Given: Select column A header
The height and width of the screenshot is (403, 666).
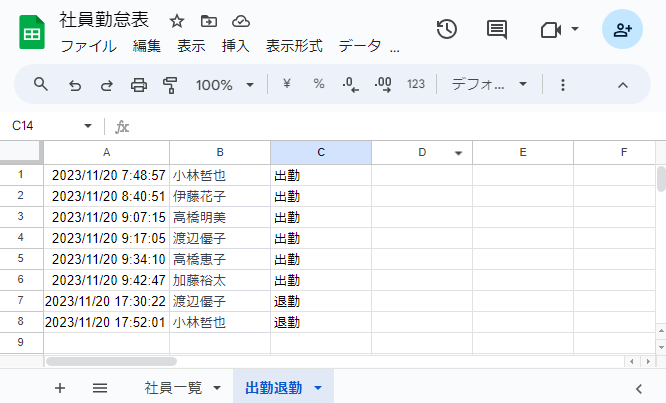Looking at the screenshot, I should click(x=106, y=152).
